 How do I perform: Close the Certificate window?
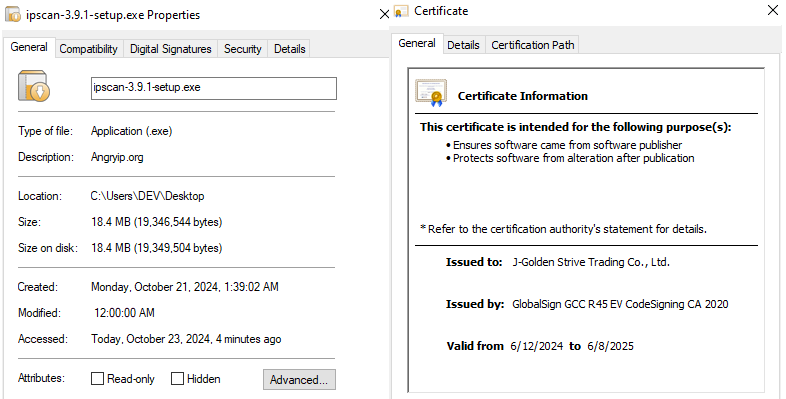773,10
